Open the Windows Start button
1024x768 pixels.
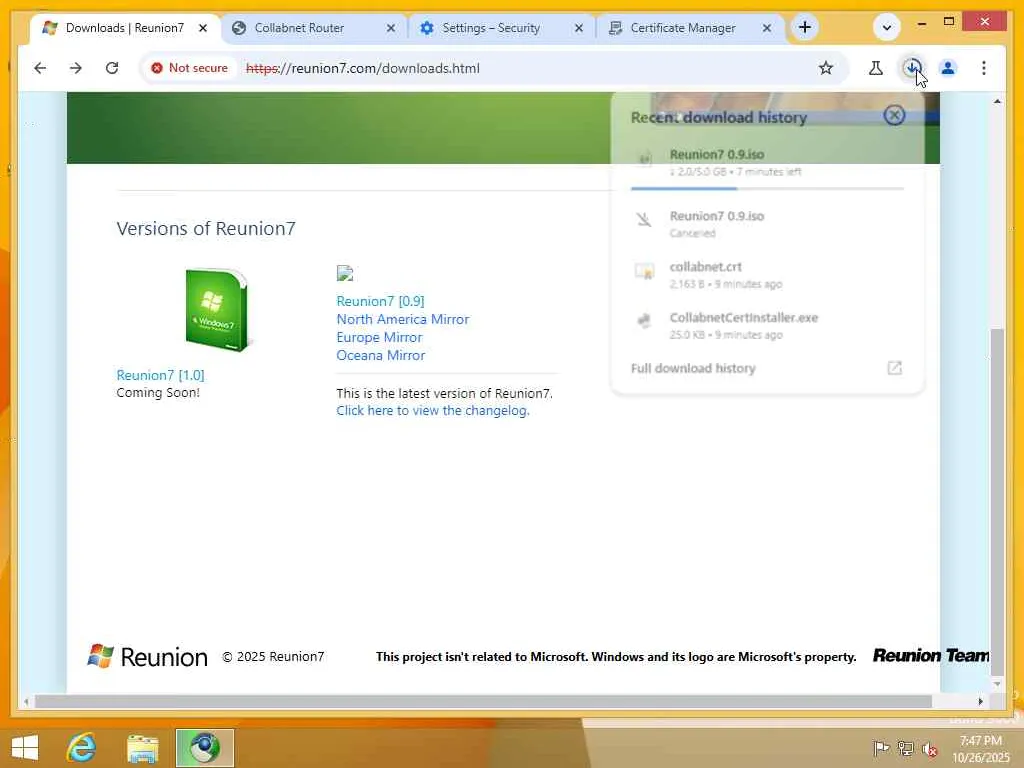click(25, 748)
